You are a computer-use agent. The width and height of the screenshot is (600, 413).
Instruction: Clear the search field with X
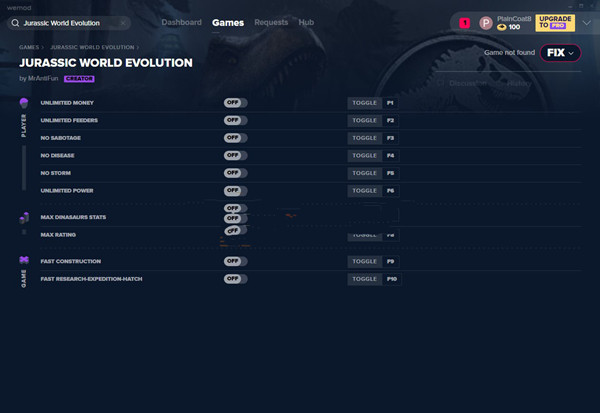tap(123, 23)
